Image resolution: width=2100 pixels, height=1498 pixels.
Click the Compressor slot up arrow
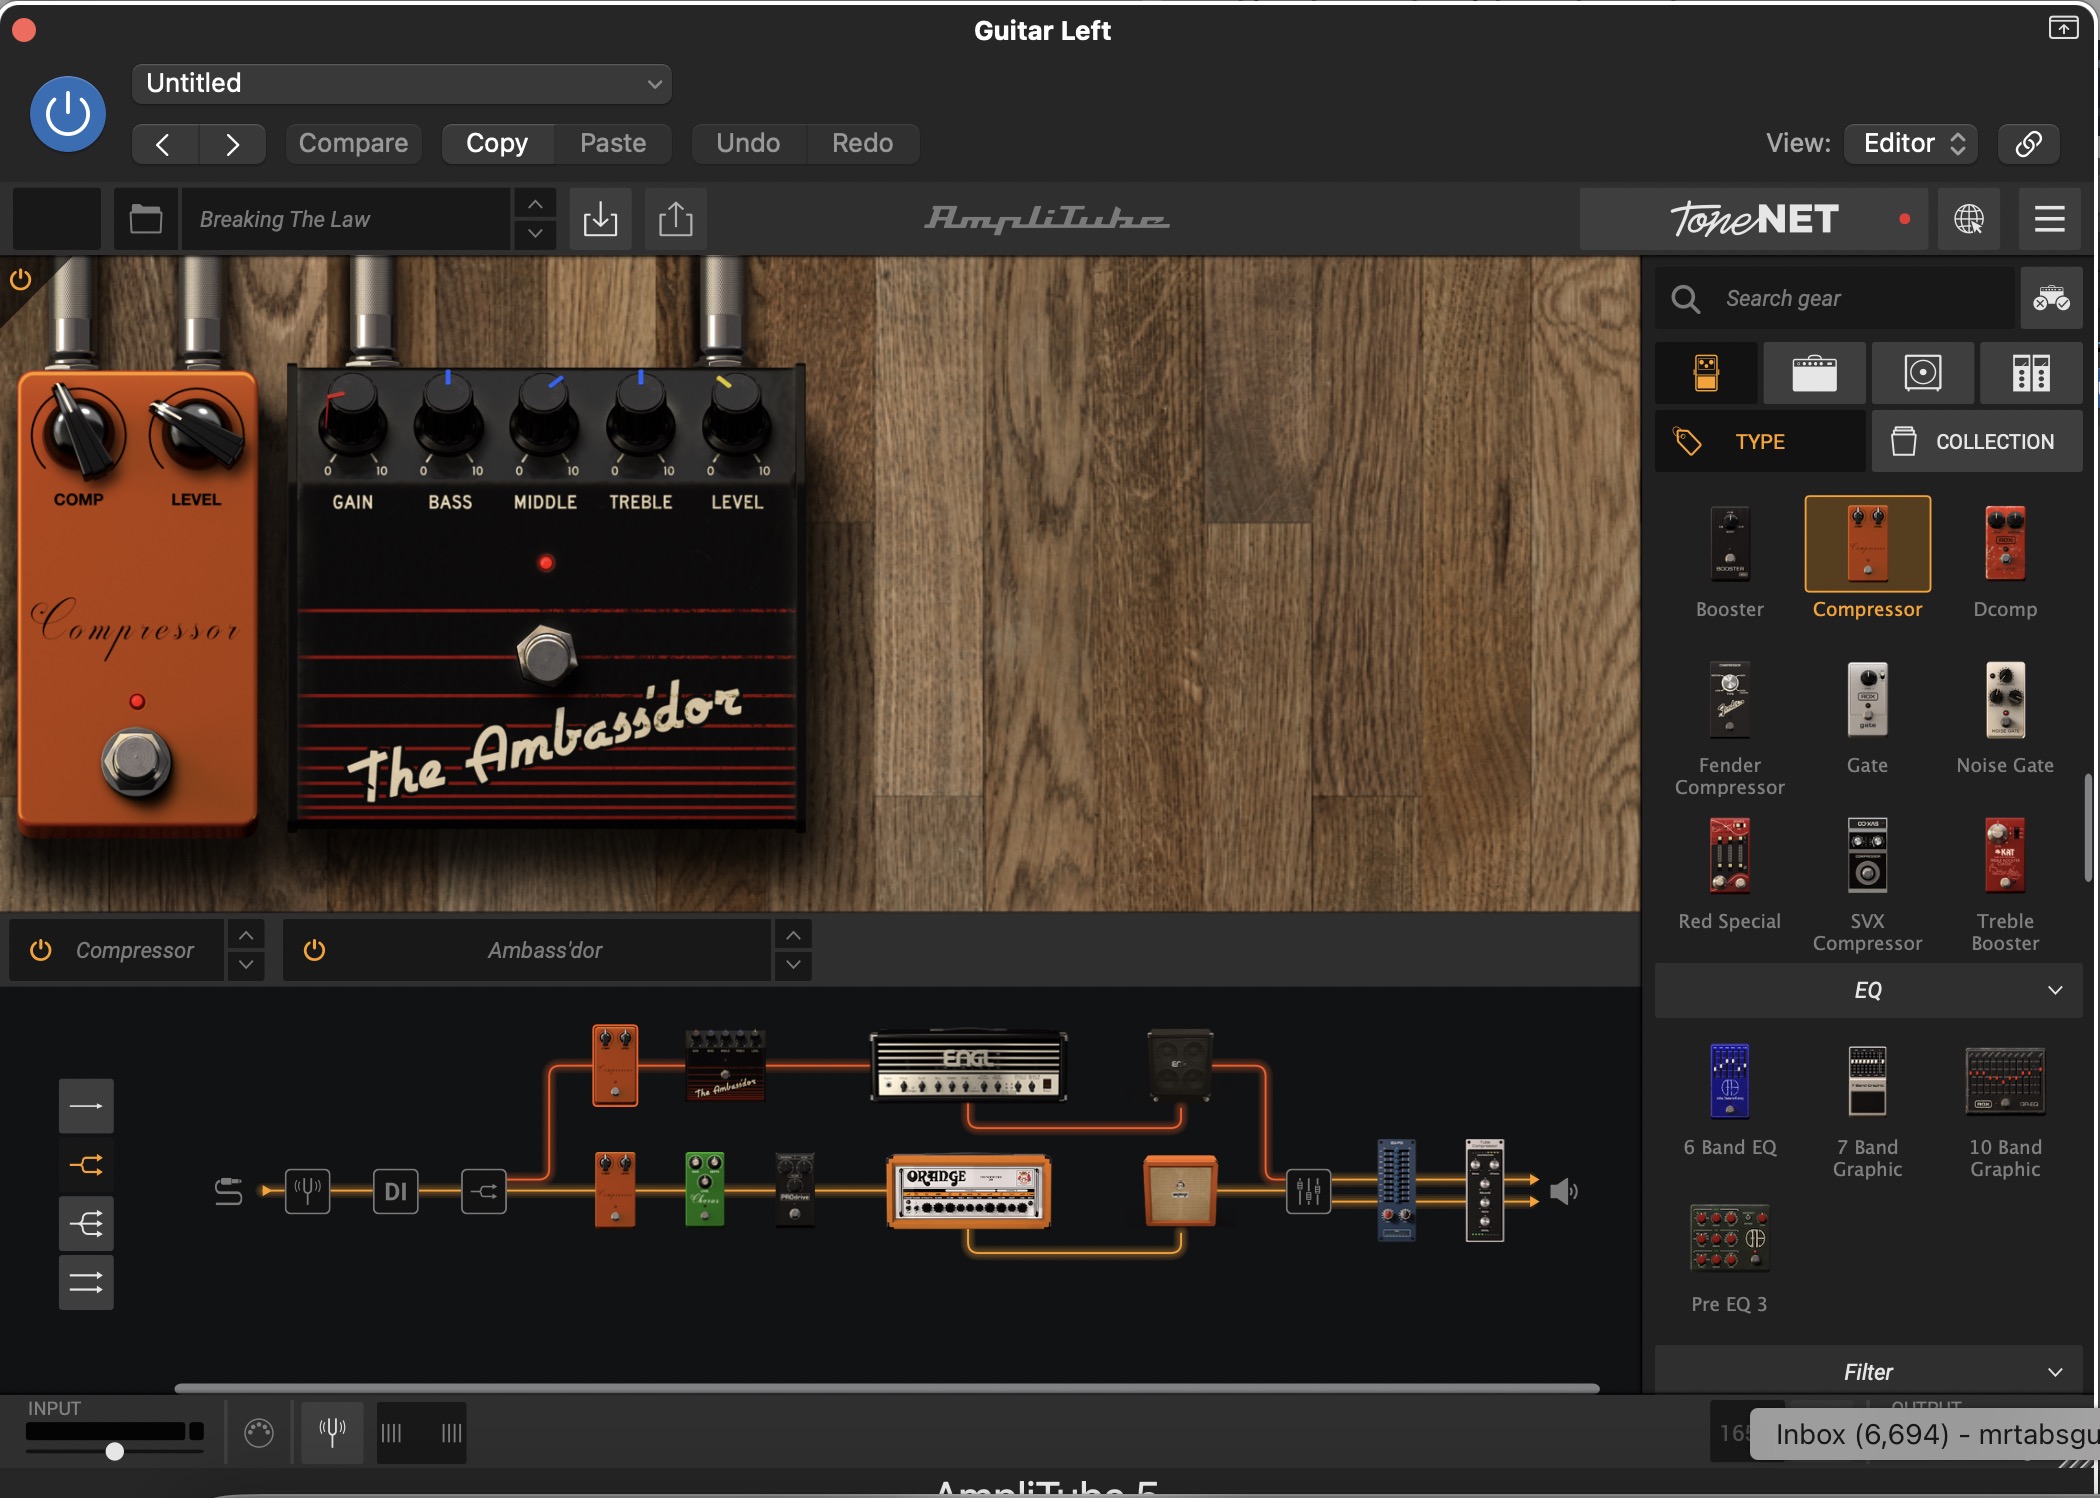click(x=246, y=935)
